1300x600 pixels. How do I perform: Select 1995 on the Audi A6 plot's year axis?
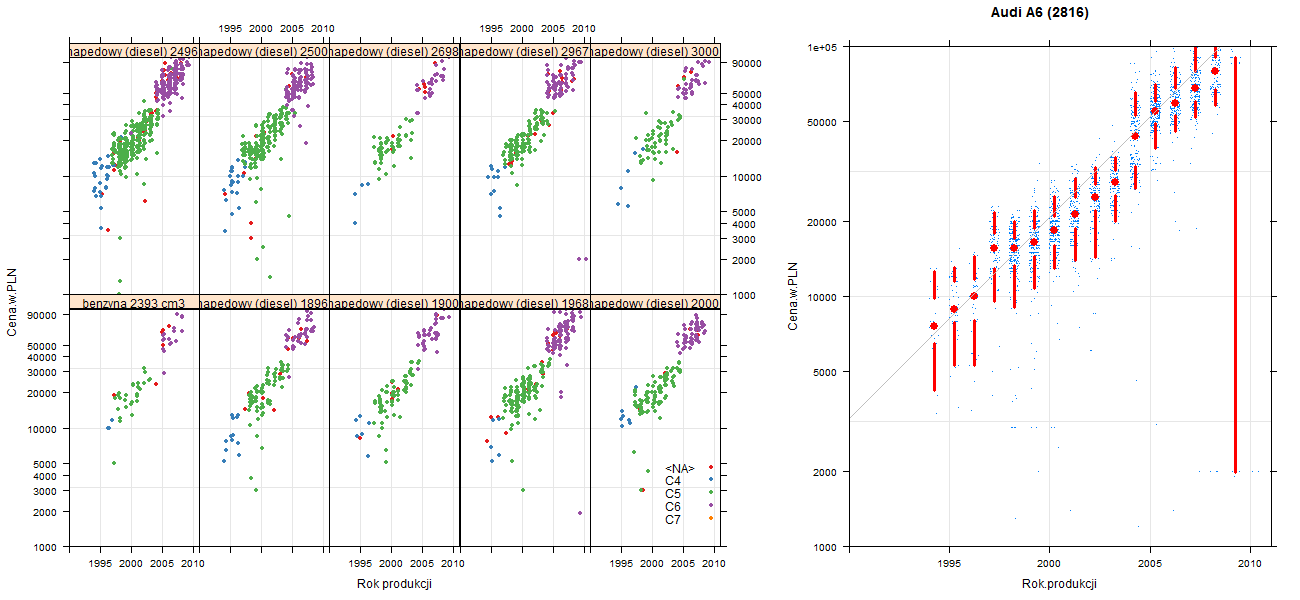coord(948,564)
